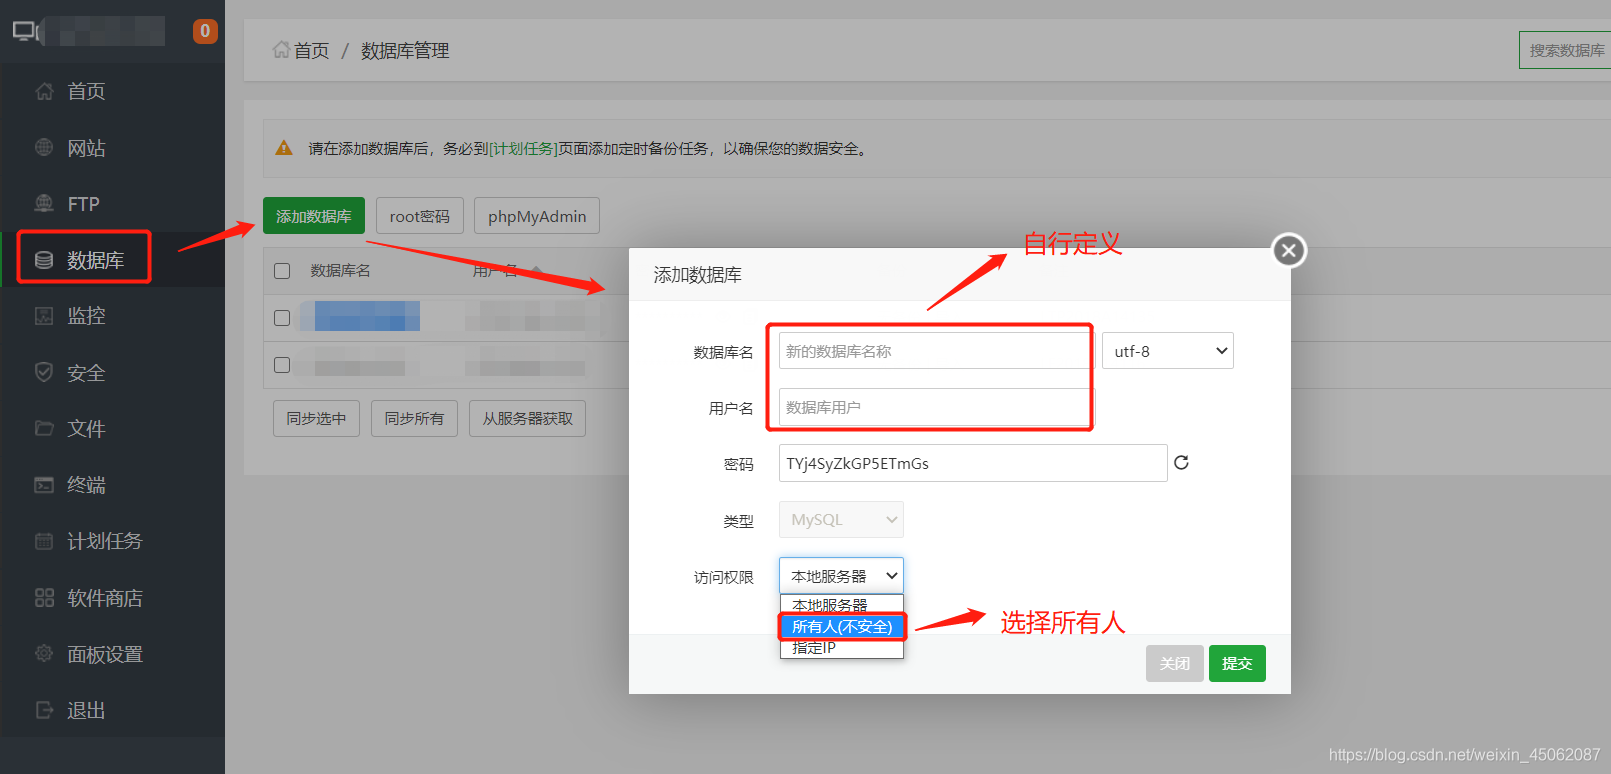The height and width of the screenshot is (774, 1611).
Task: Click the password field with TYj4SyZkGP5ETmGs
Action: [973, 463]
